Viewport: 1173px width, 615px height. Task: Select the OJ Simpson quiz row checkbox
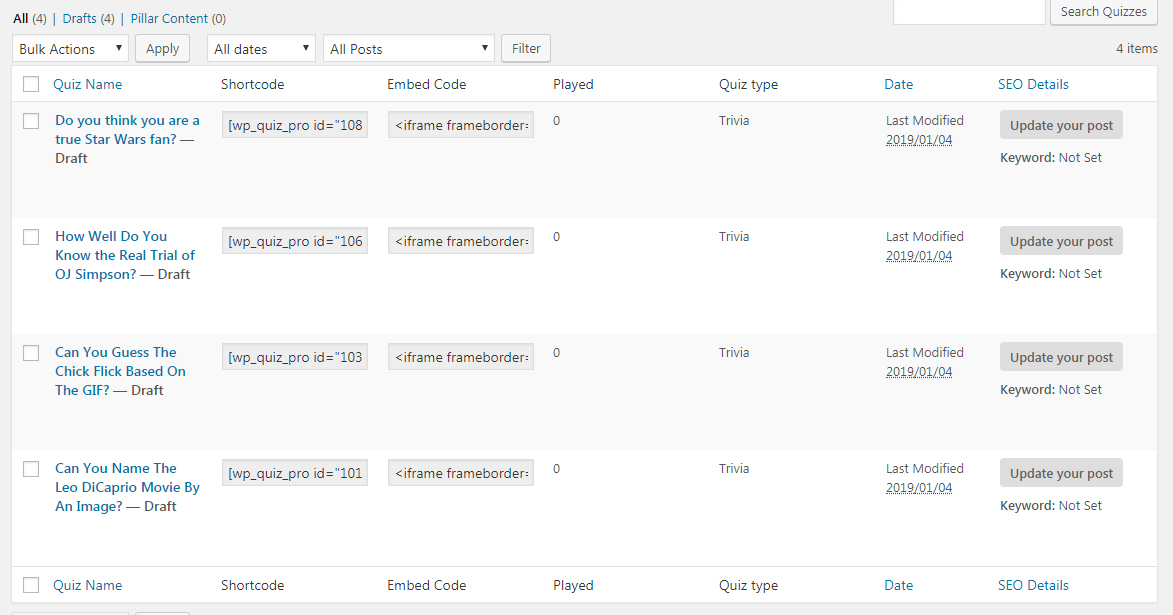coord(31,237)
